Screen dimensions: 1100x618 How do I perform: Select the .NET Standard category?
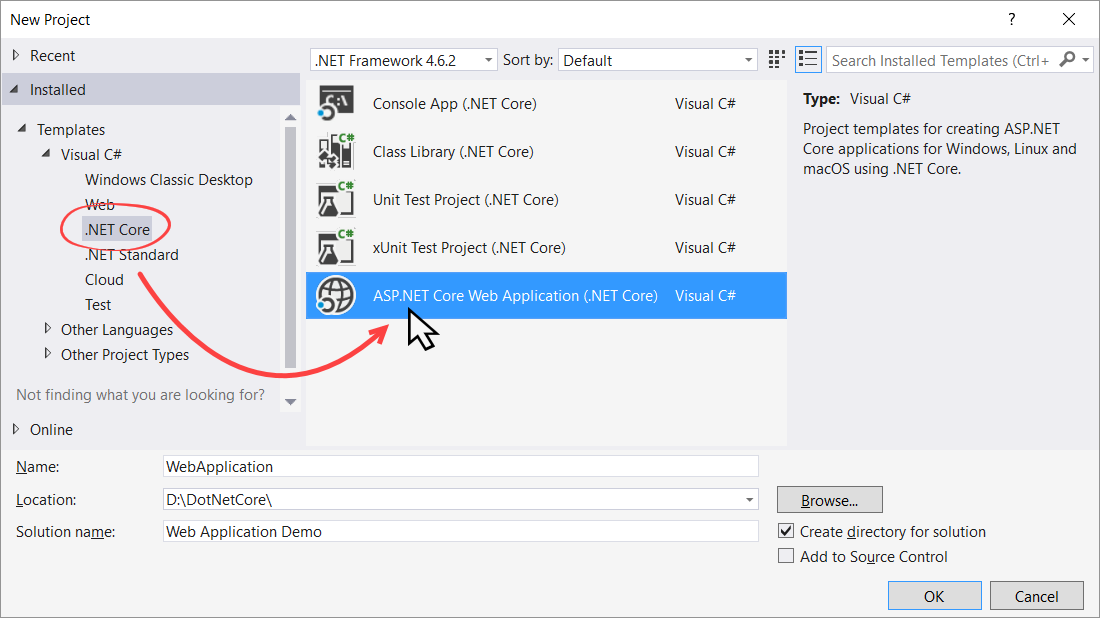click(x=132, y=255)
